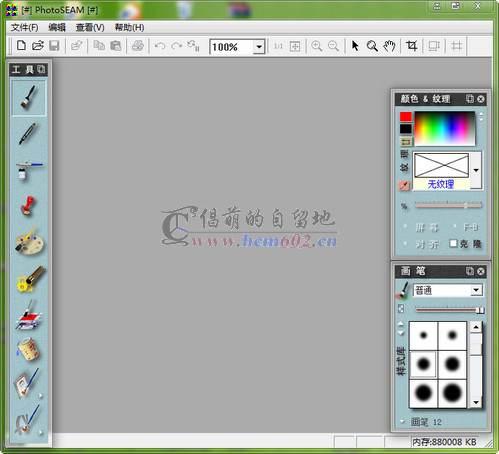Select the pen tool in the toolbox

pyautogui.click(x=28, y=133)
